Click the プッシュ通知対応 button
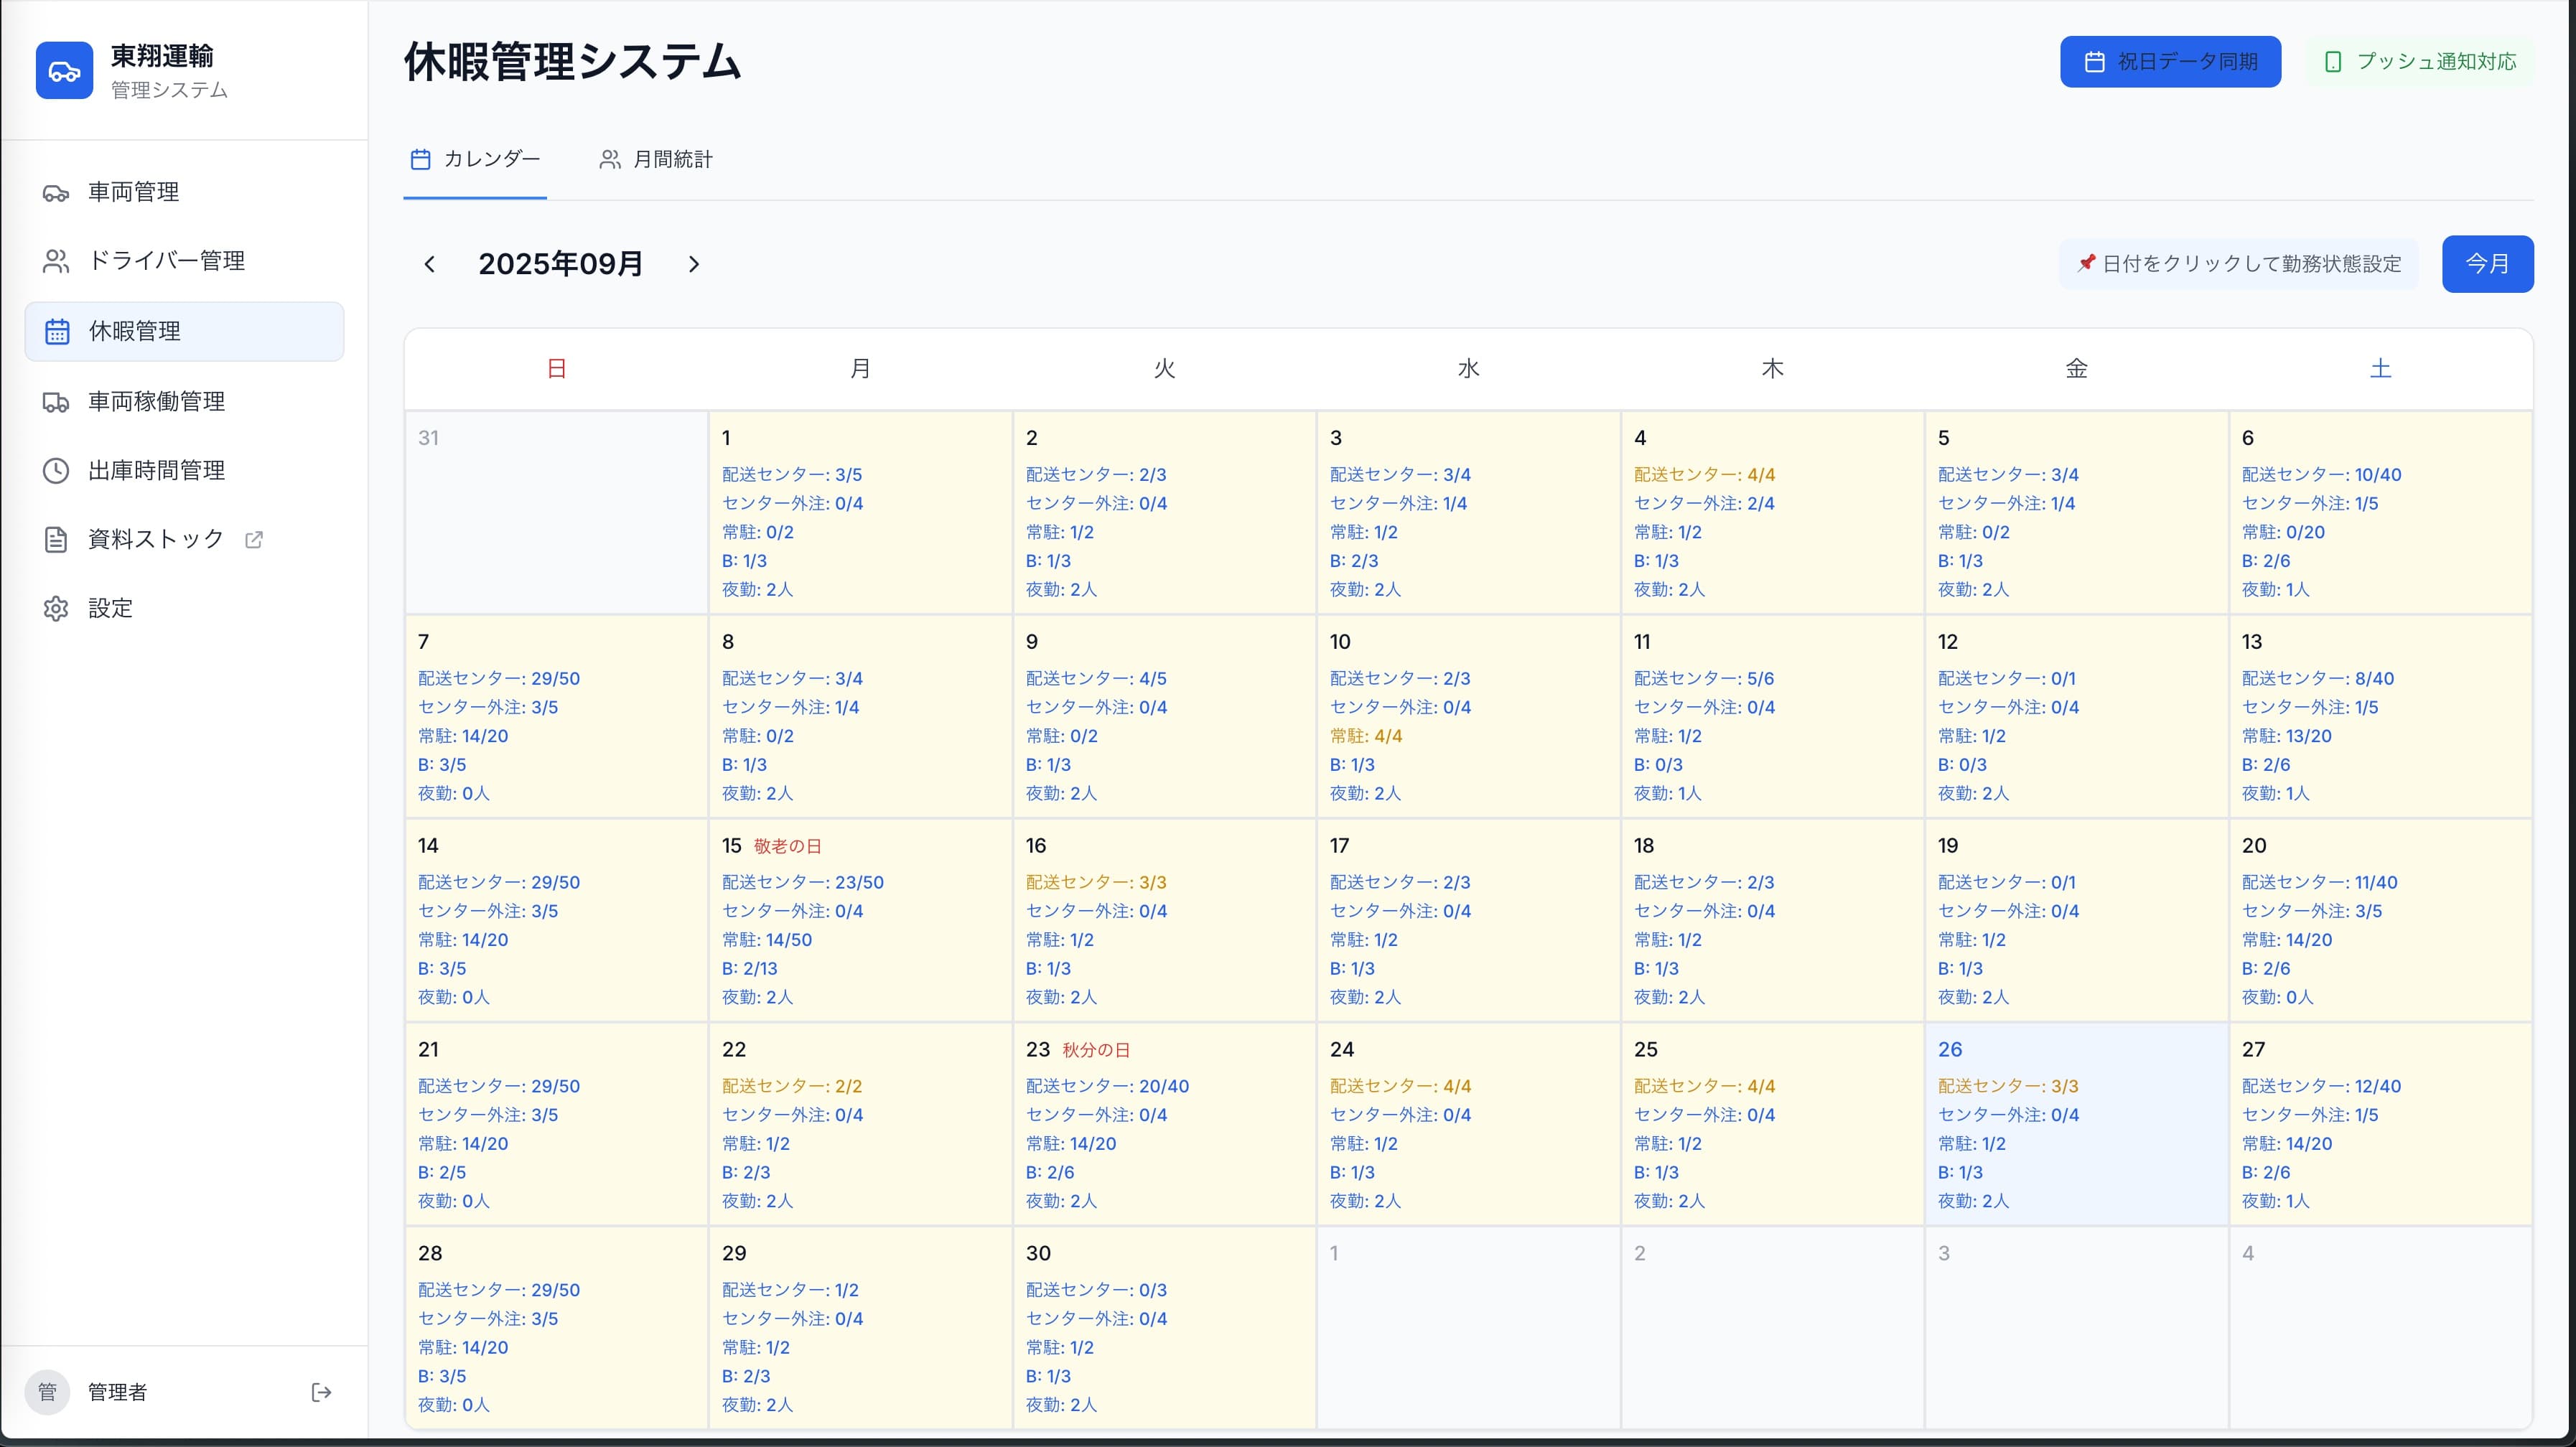The image size is (2576, 1447). [2420, 62]
